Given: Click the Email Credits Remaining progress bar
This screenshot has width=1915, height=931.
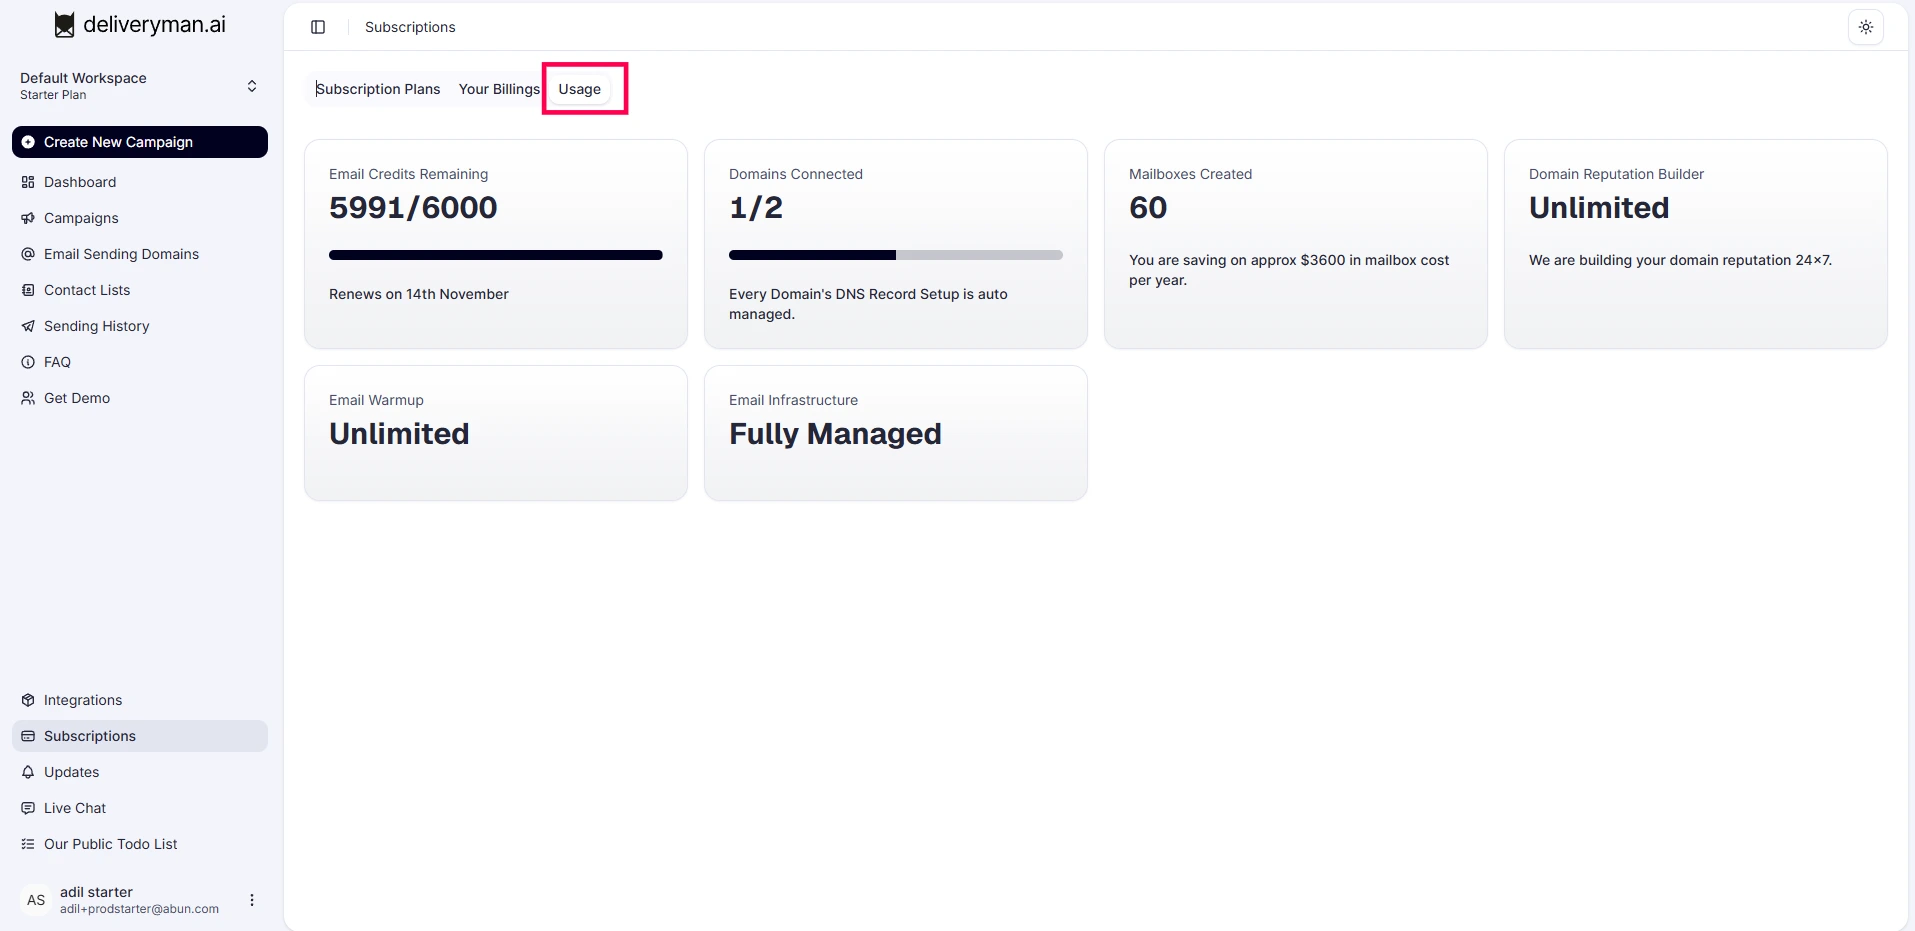Looking at the screenshot, I should 495,255.
